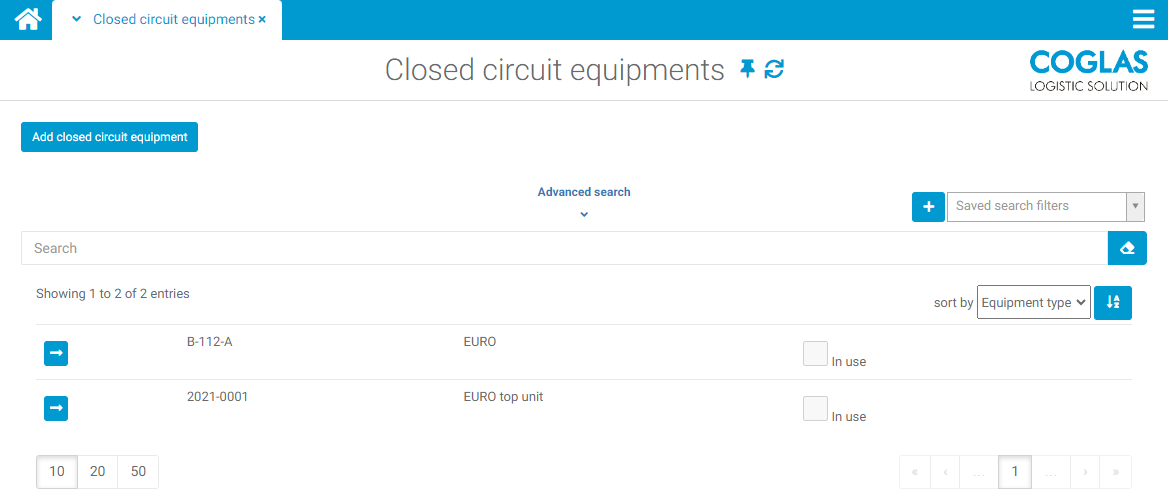The width and height of the screenshot is (1168, 499).
Task: Click the home icon in top bar
Action: [27, 19]
